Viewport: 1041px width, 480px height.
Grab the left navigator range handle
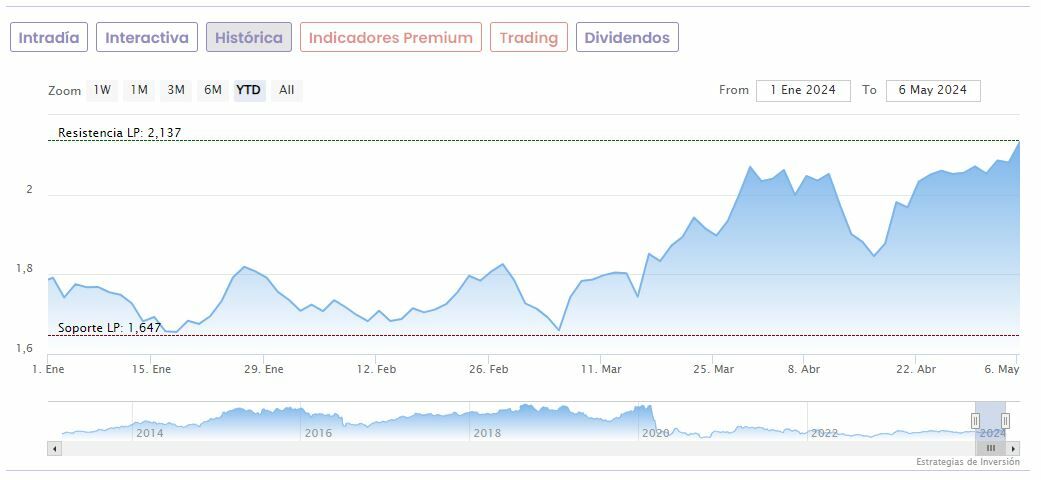(976, 421)
